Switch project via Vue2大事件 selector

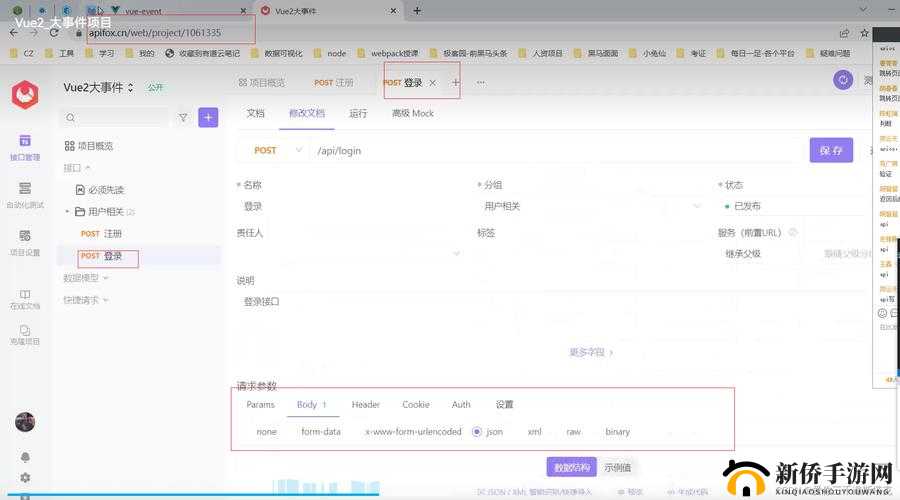[98, 87]
